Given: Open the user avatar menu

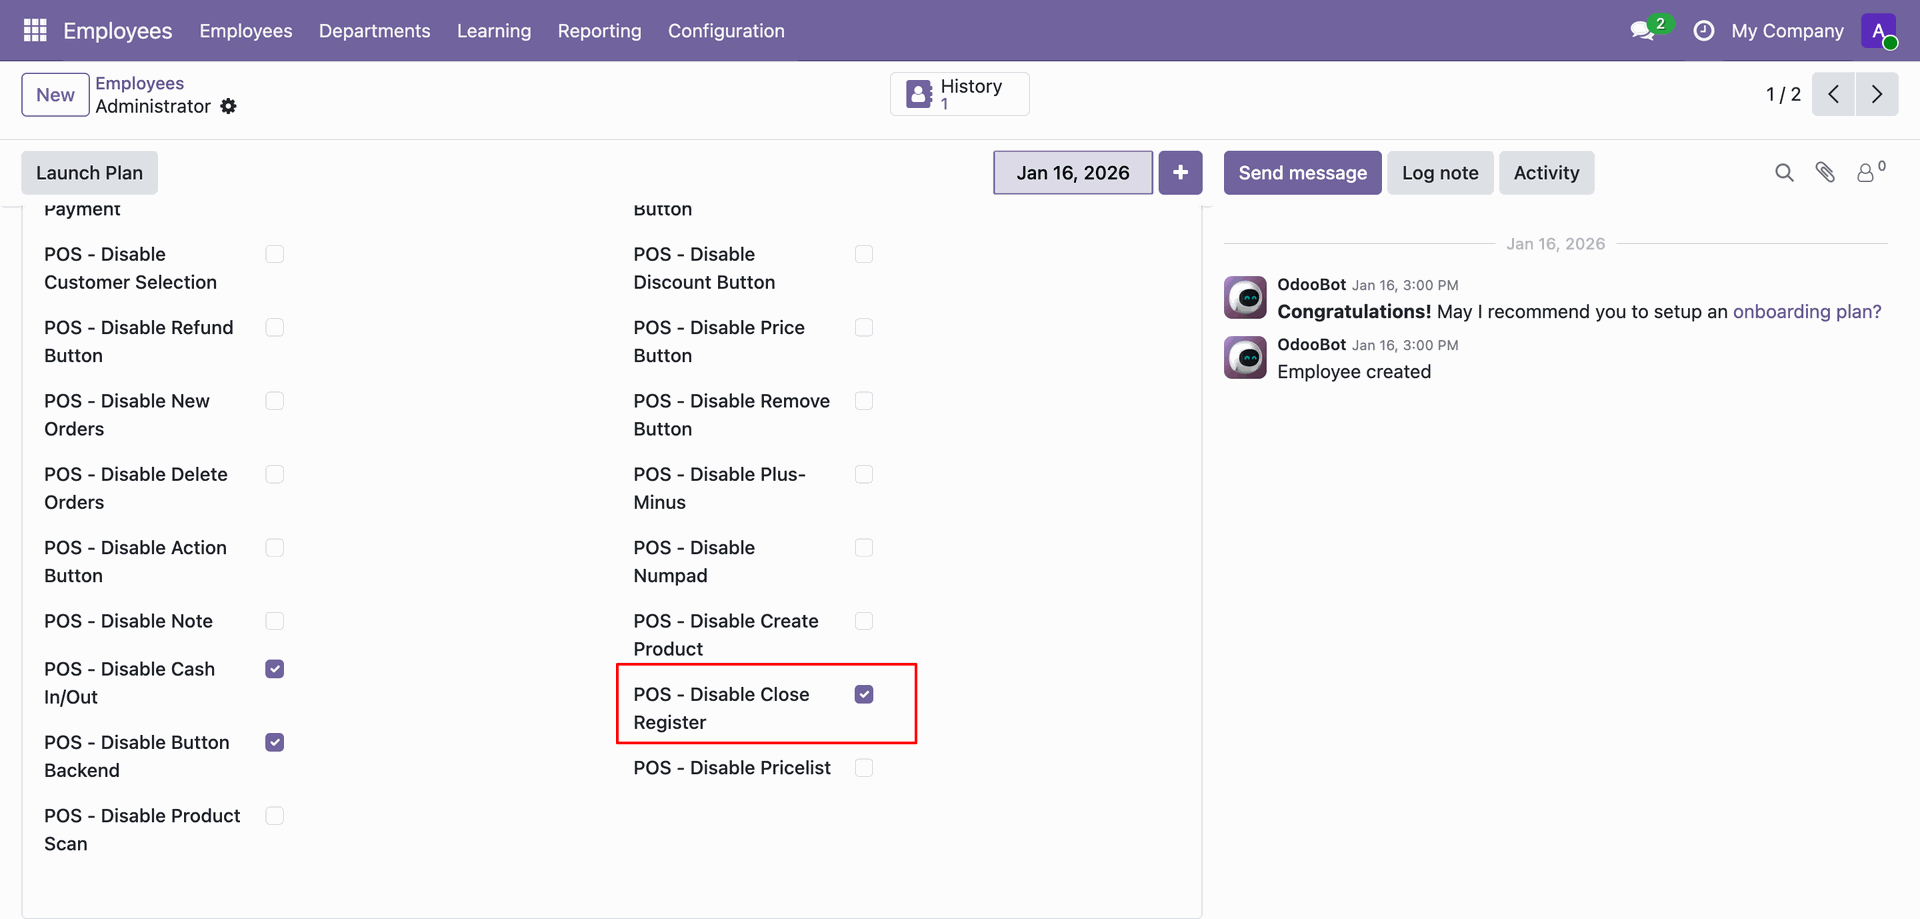Looking at the screenshot, I should 1879,31.
